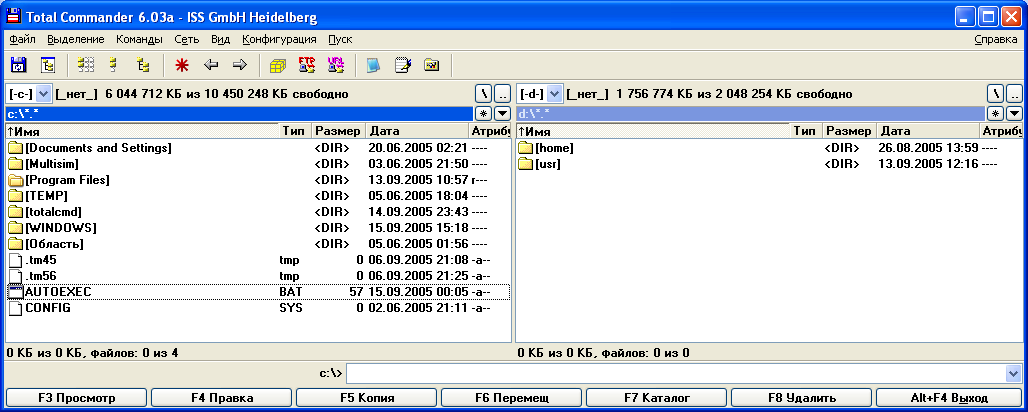Click the folder icon of [usr]
Image resolution: width=1028 pixels, height=412 pixels.
point(526,164)
